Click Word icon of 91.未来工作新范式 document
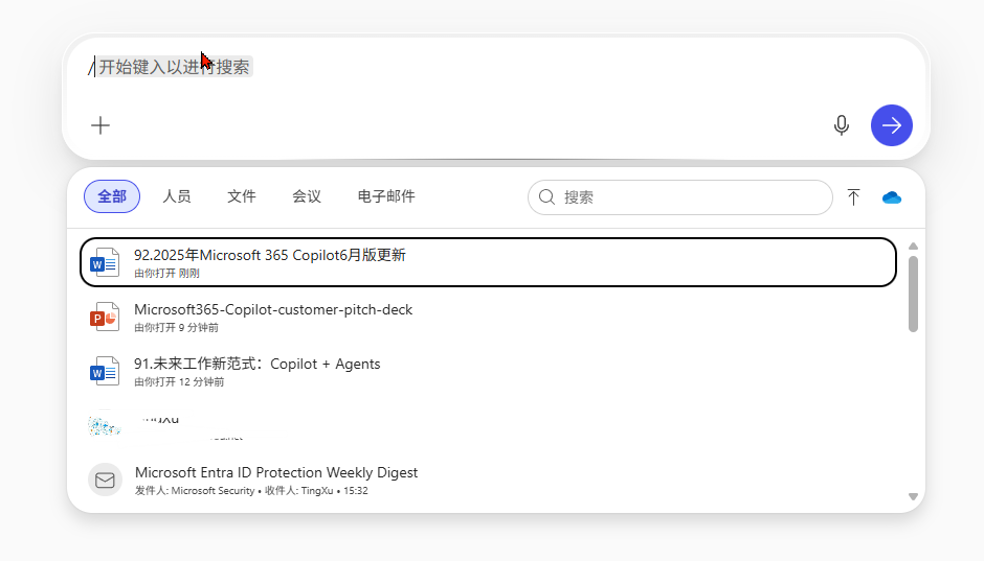 pyautogui.click(x=104, y=371)
